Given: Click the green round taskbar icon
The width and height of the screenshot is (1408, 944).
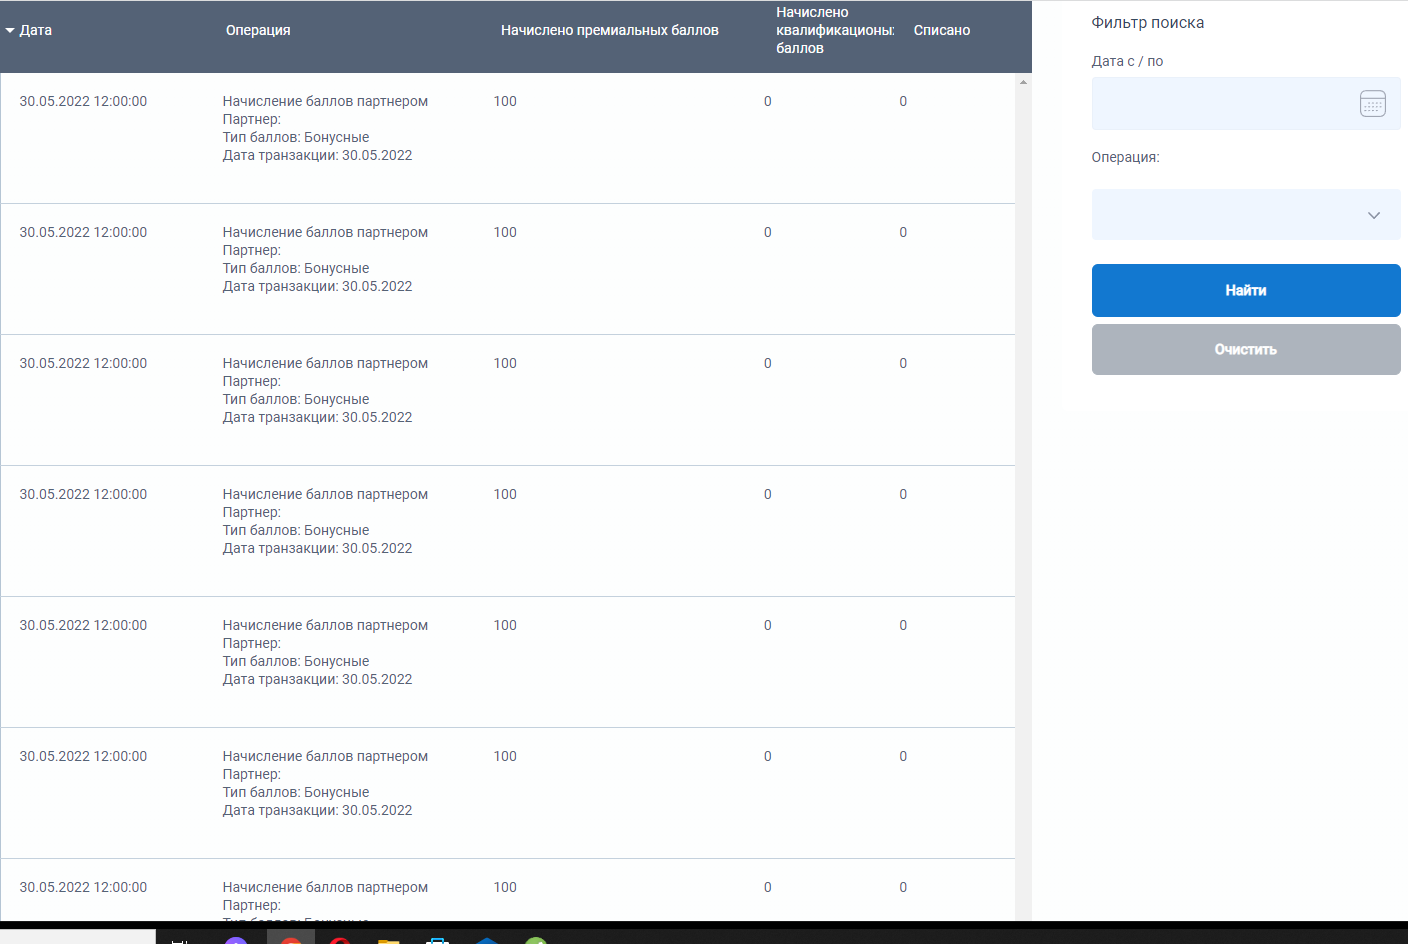Looking at the screenshot, I should (x=536, y=940).
